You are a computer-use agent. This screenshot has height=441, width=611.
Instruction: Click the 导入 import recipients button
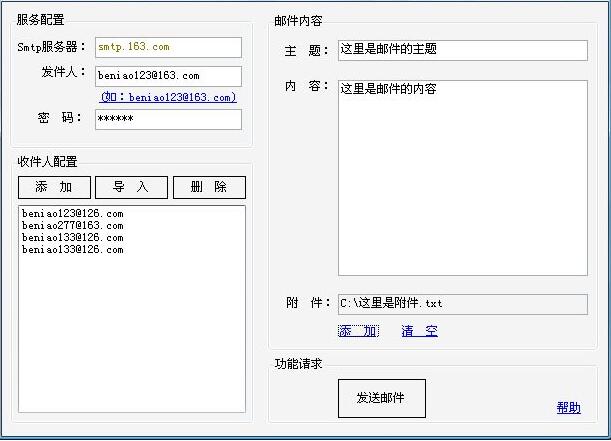[x=131, y=187]
